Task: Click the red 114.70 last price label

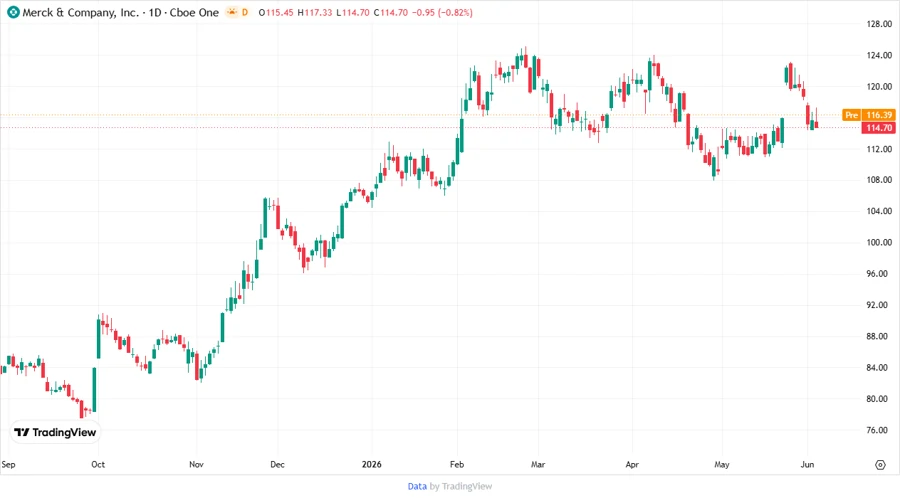Action: [879, 128]
